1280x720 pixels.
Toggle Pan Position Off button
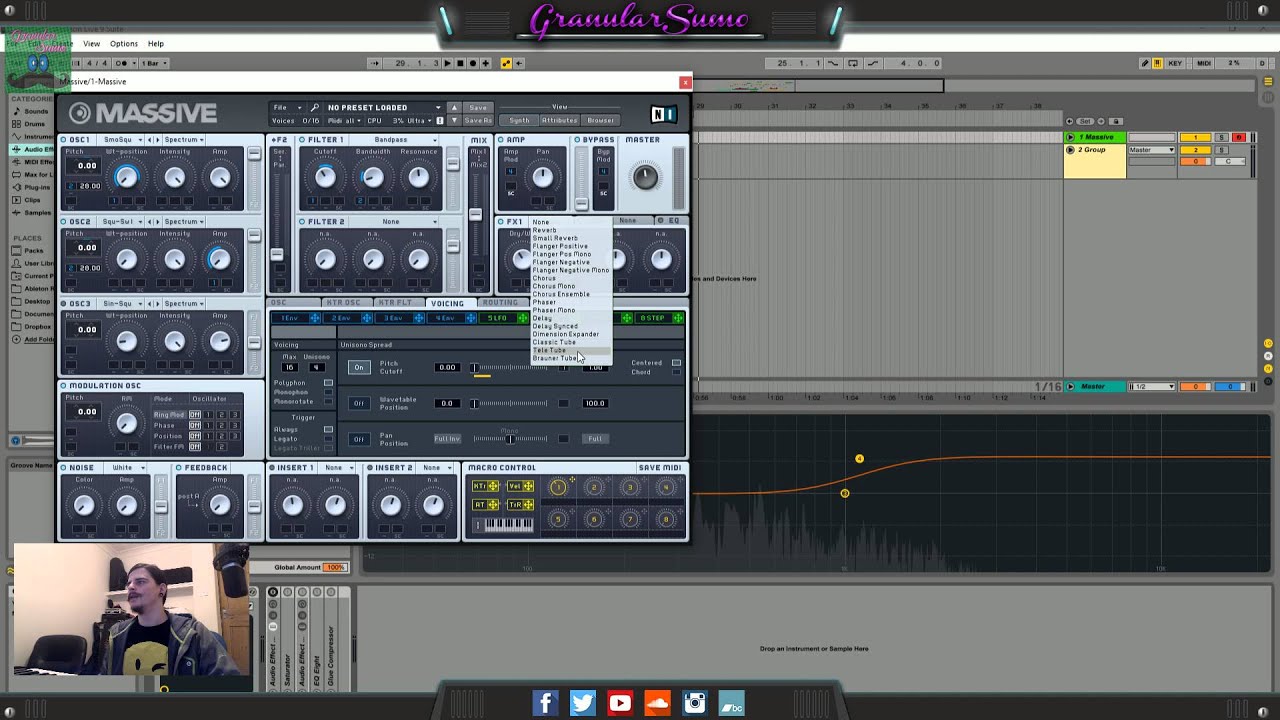point(359,439)
